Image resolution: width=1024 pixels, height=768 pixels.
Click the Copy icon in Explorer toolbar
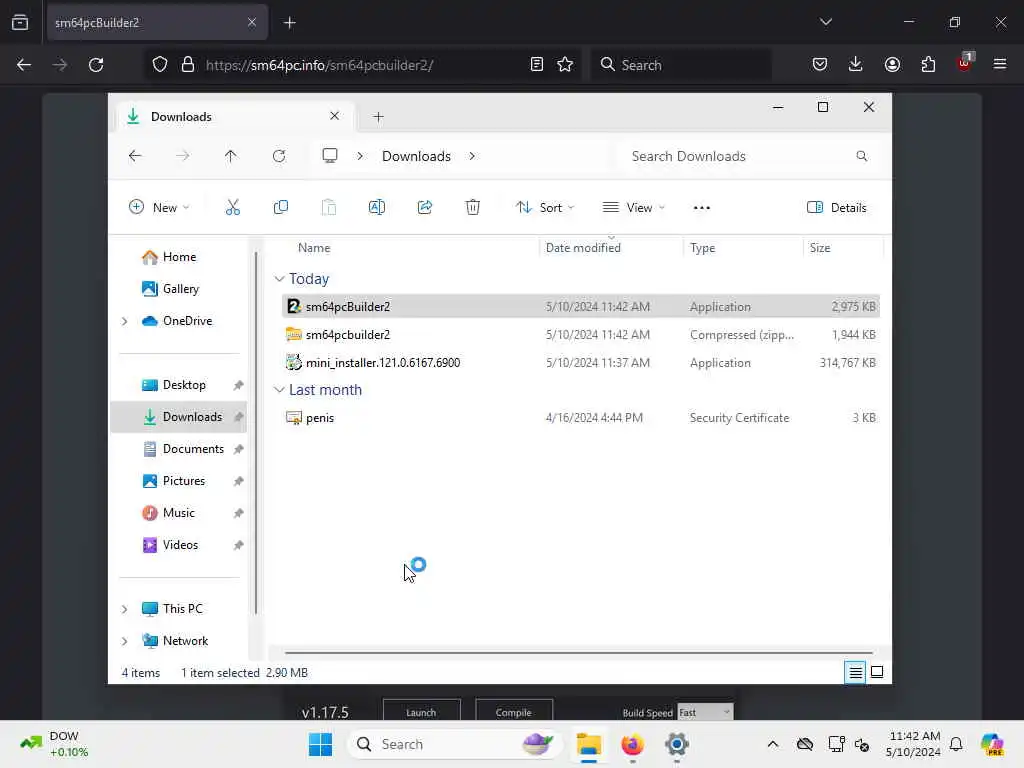coord(281,208)
